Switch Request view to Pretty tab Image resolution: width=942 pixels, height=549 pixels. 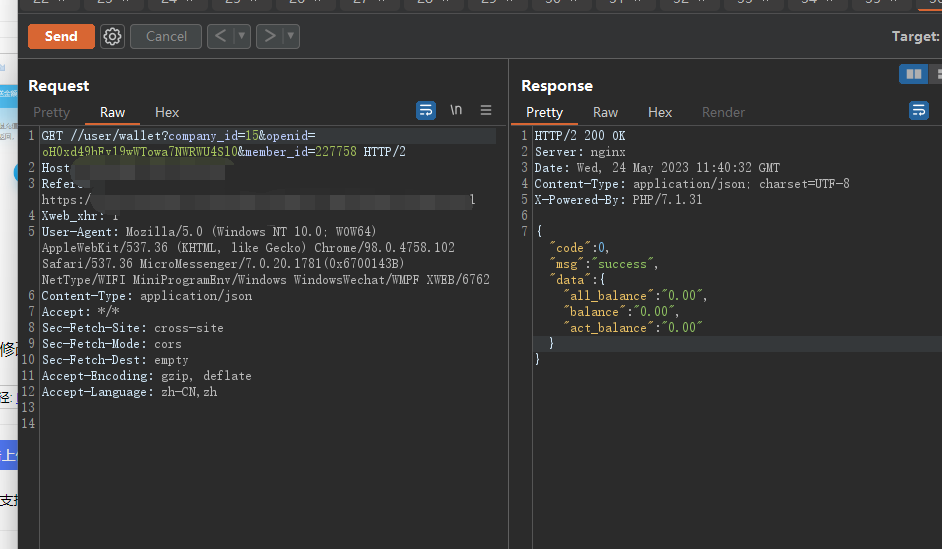tap(52, 112)
